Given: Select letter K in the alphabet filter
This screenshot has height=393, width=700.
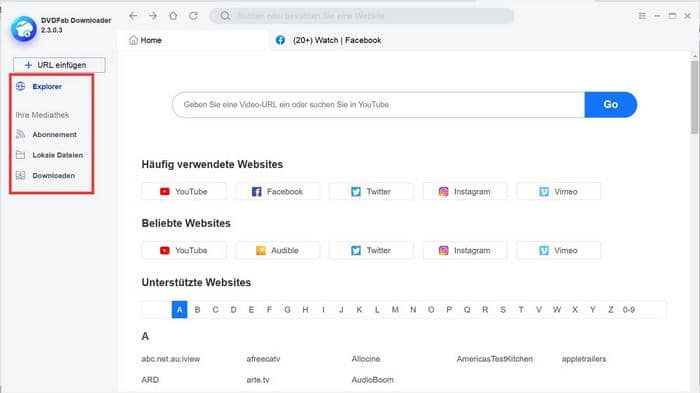Looking at the screenshot, I should pyautogui.click(x=359, y=309).
